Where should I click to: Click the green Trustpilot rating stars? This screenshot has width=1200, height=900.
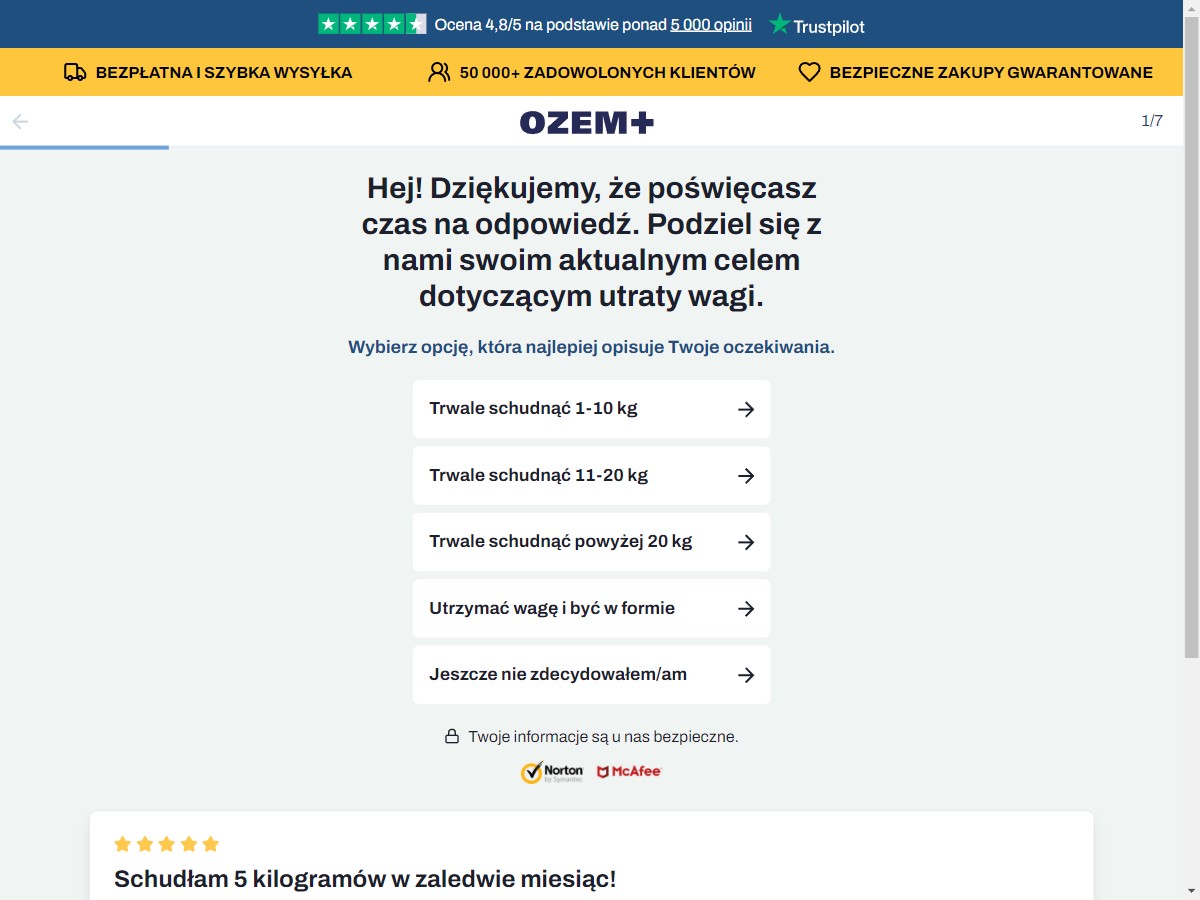(x=372, y=24)
